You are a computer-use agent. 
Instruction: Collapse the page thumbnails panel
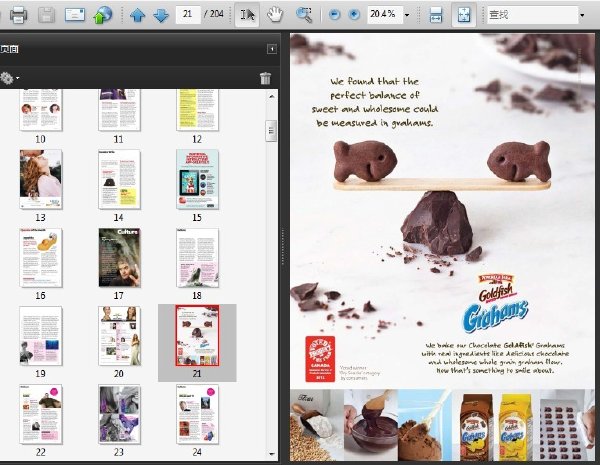coord(272,49)
